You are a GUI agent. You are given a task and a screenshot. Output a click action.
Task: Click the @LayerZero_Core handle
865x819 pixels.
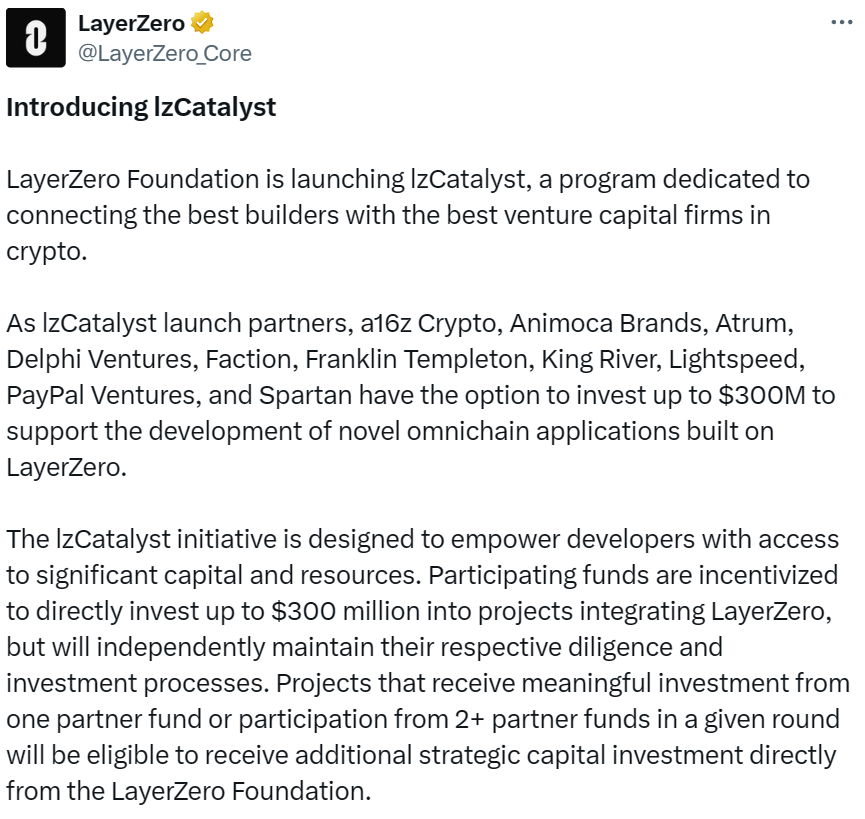[164, 53]
